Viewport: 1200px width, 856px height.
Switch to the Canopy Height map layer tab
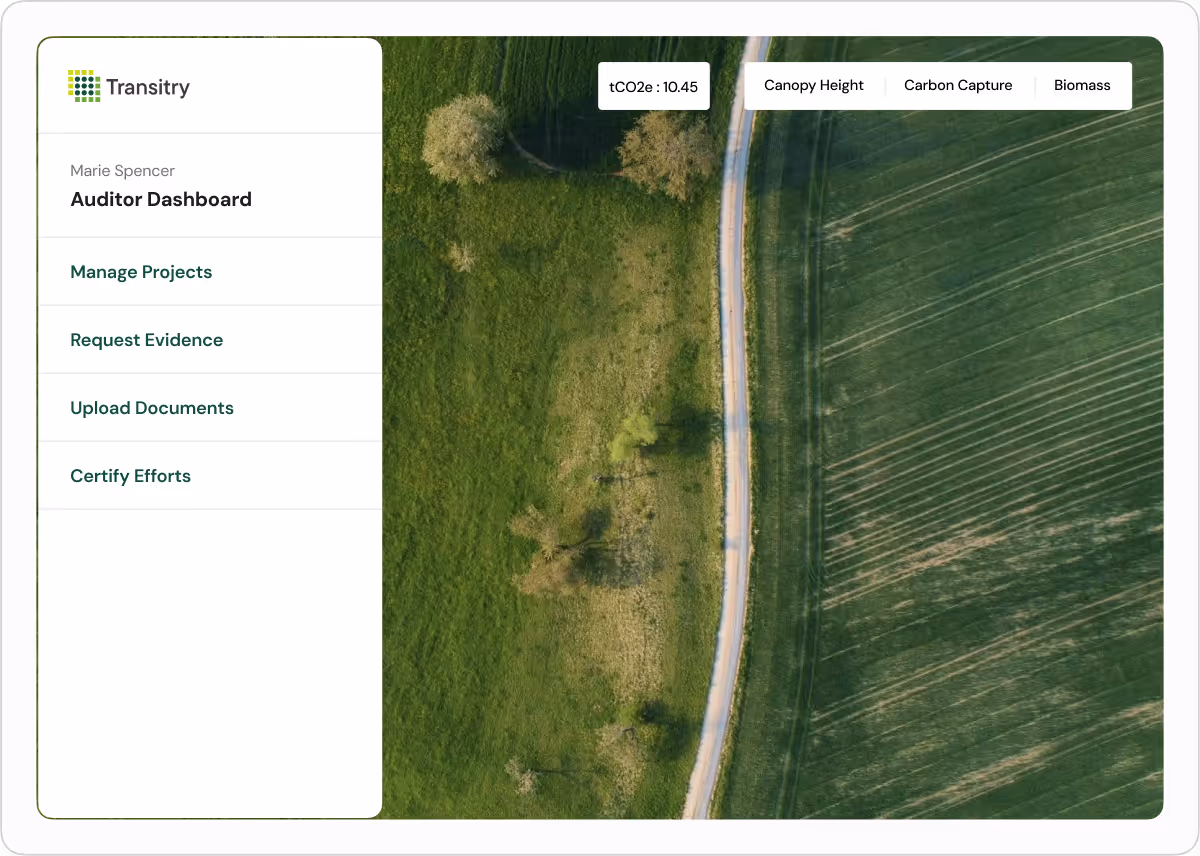click(813, 85)
